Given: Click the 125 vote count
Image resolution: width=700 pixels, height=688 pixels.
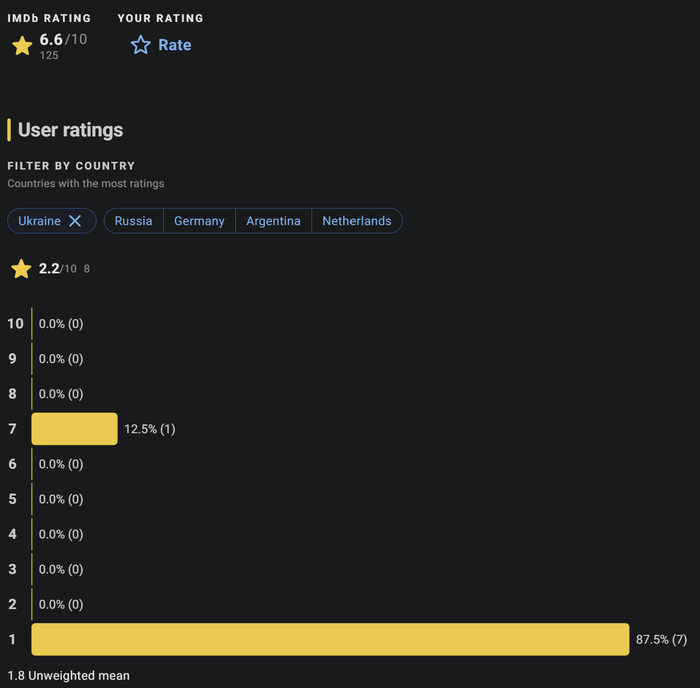Looking at the screenshot, I should tap(49, 55).
